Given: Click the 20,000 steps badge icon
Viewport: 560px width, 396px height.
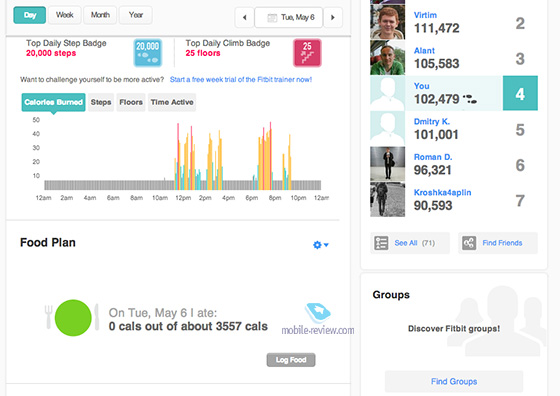Looking at the screenshot, I should click(x=148, y=53).
